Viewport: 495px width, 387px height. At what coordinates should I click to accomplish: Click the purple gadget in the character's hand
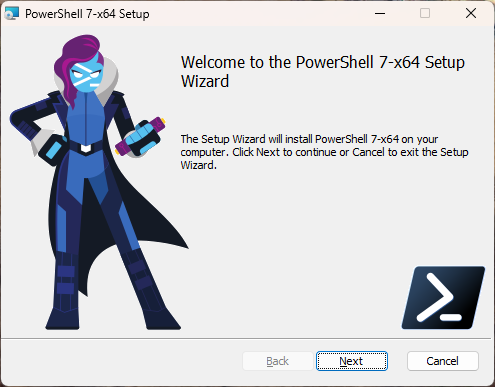point(140,136)
